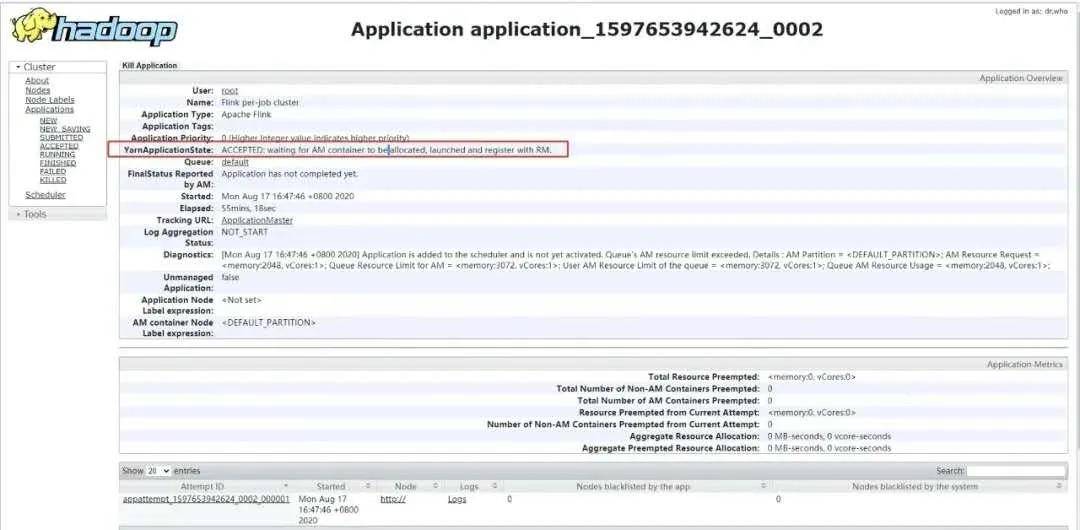
Task: Click the Application Overview header
Action: click(1021, 79)
